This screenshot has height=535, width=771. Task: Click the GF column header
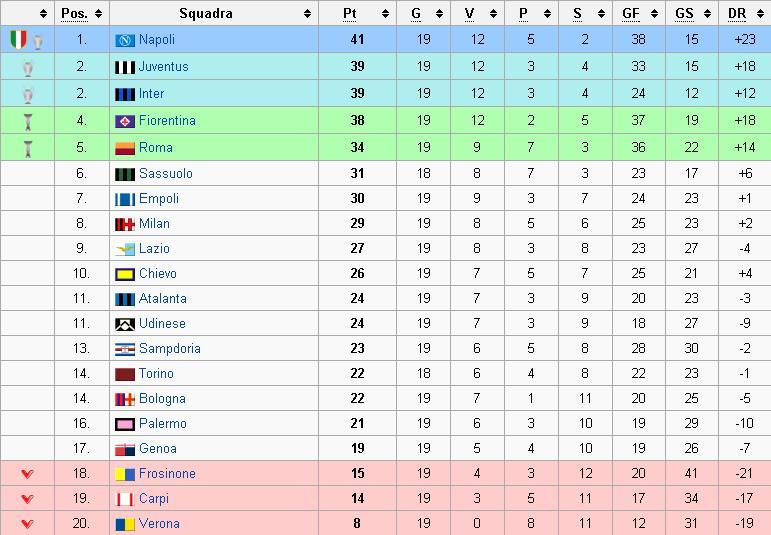(x=630, y=14)
